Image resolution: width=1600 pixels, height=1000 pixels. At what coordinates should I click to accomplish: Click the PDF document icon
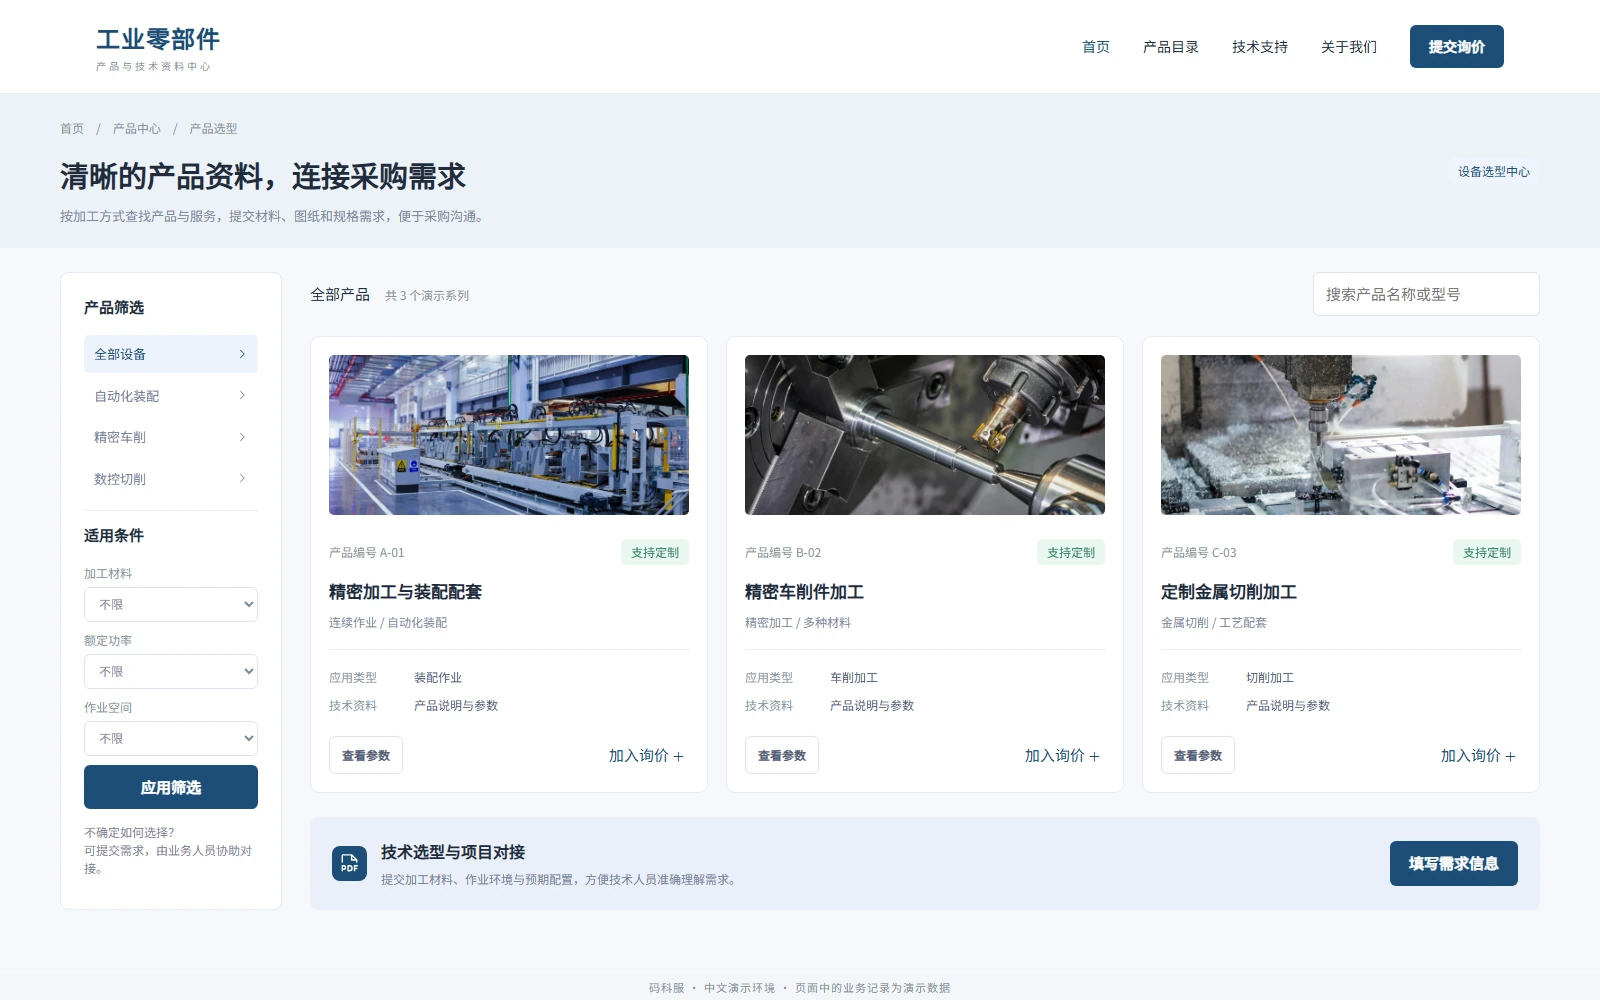coord(349,863)
